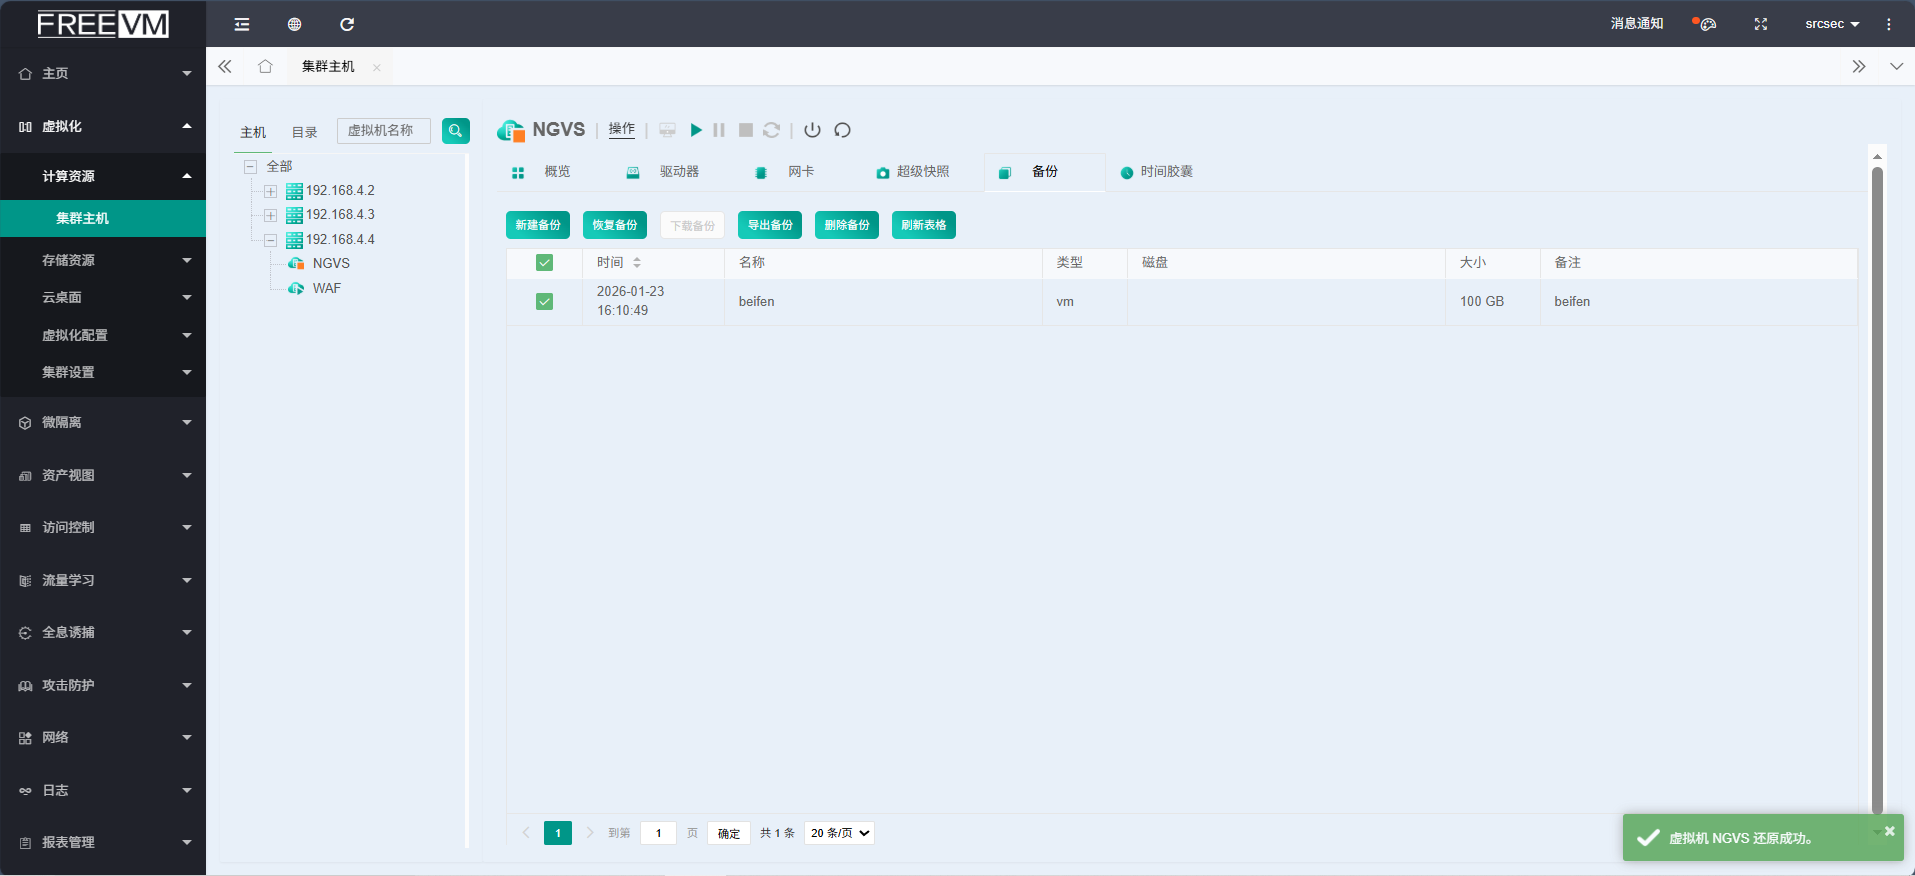Click the vertical scrollbar on right
This screenshot has height=876, width=1915.
tap(1877, 480)
